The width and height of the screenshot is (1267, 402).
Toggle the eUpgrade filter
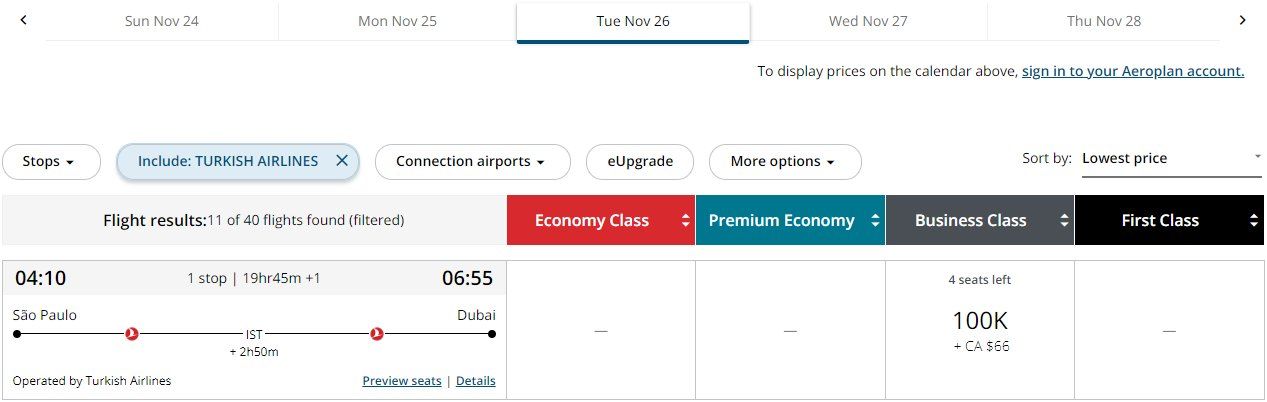(640, 162)
